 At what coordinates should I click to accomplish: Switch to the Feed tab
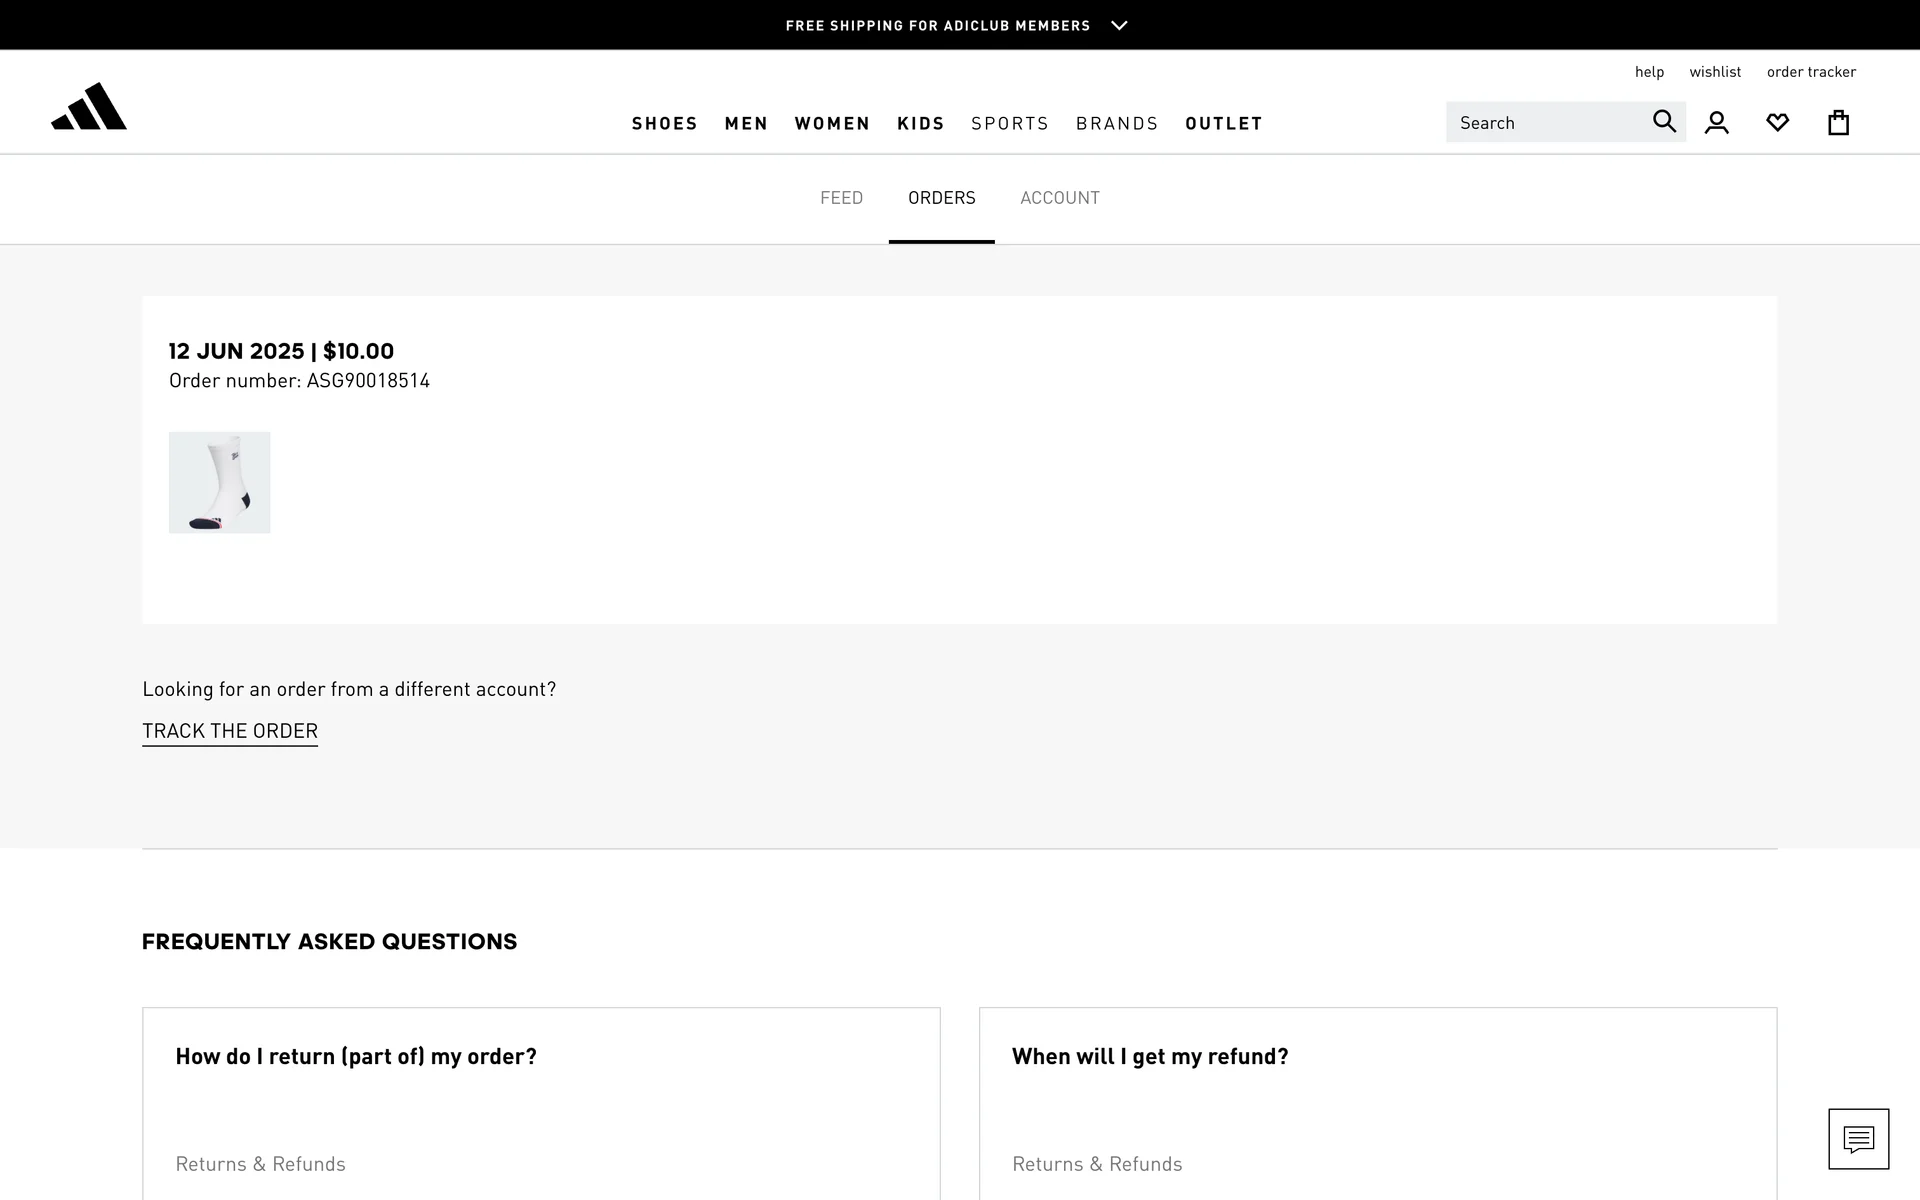(x=841, y=198)
